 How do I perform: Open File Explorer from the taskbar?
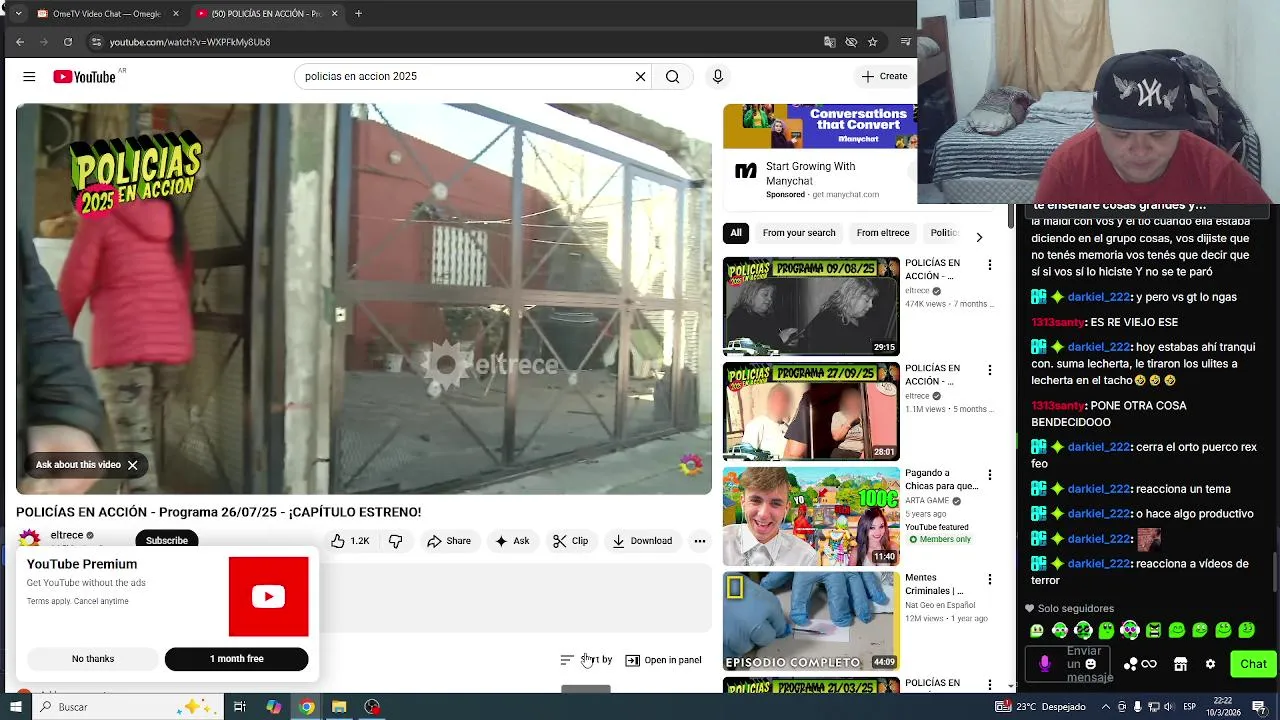339,707
